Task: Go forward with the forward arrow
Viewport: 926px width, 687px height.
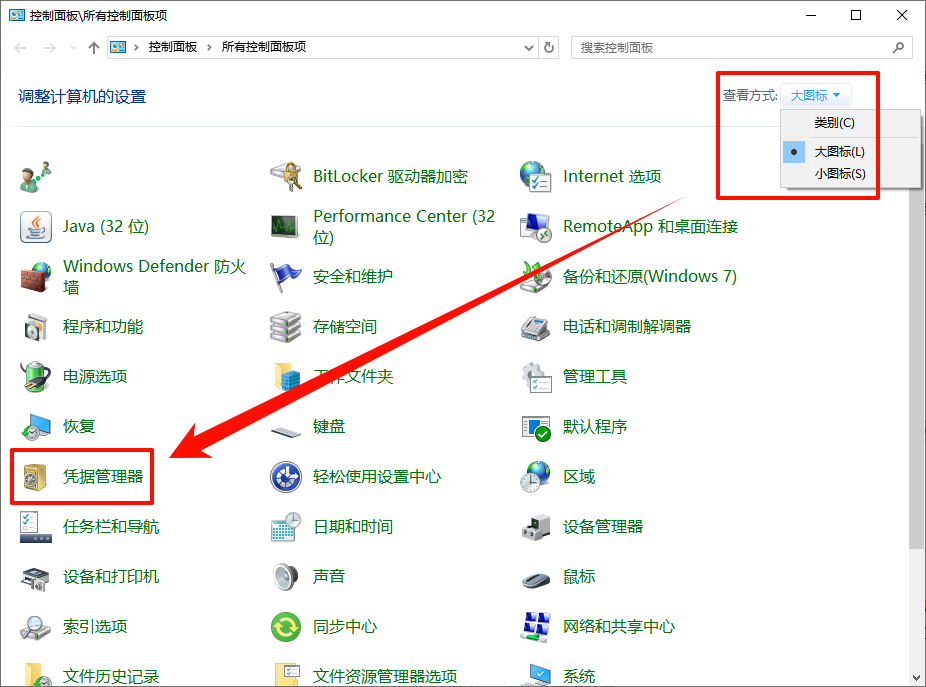Action: click(x=50, y=48)
